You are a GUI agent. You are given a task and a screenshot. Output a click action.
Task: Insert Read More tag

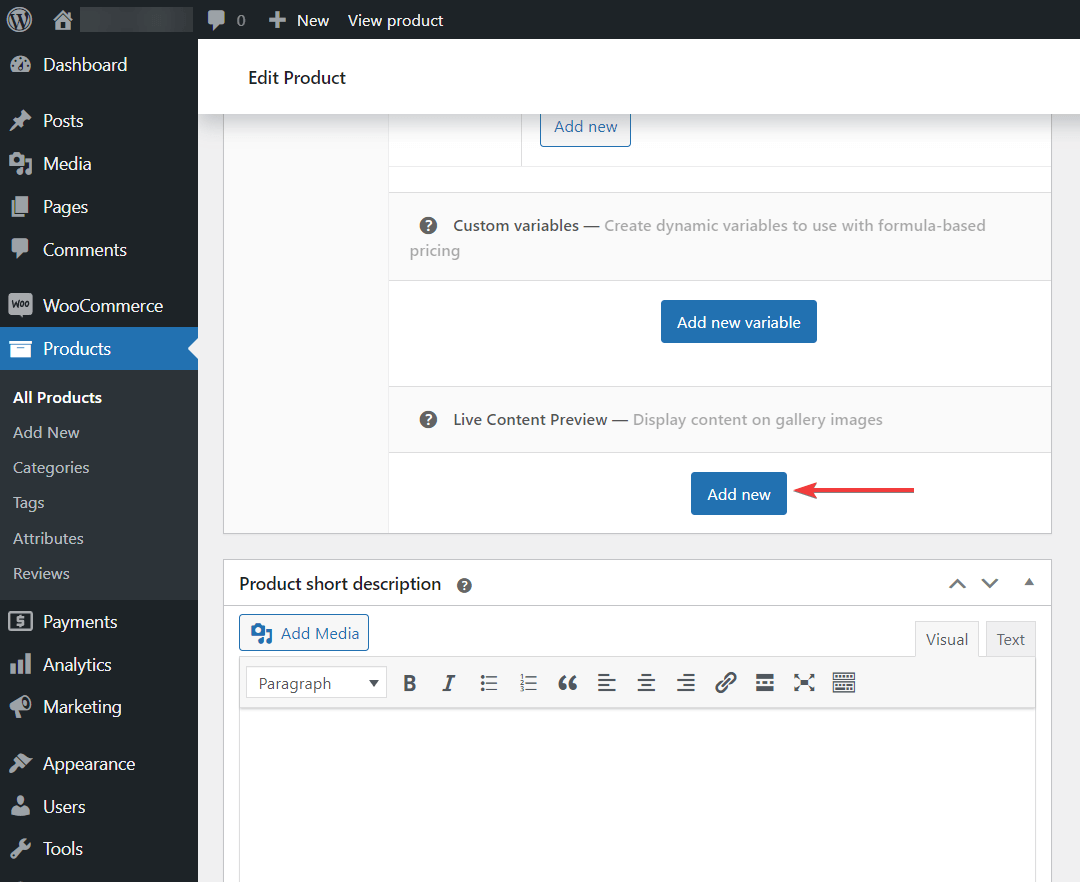765,683
